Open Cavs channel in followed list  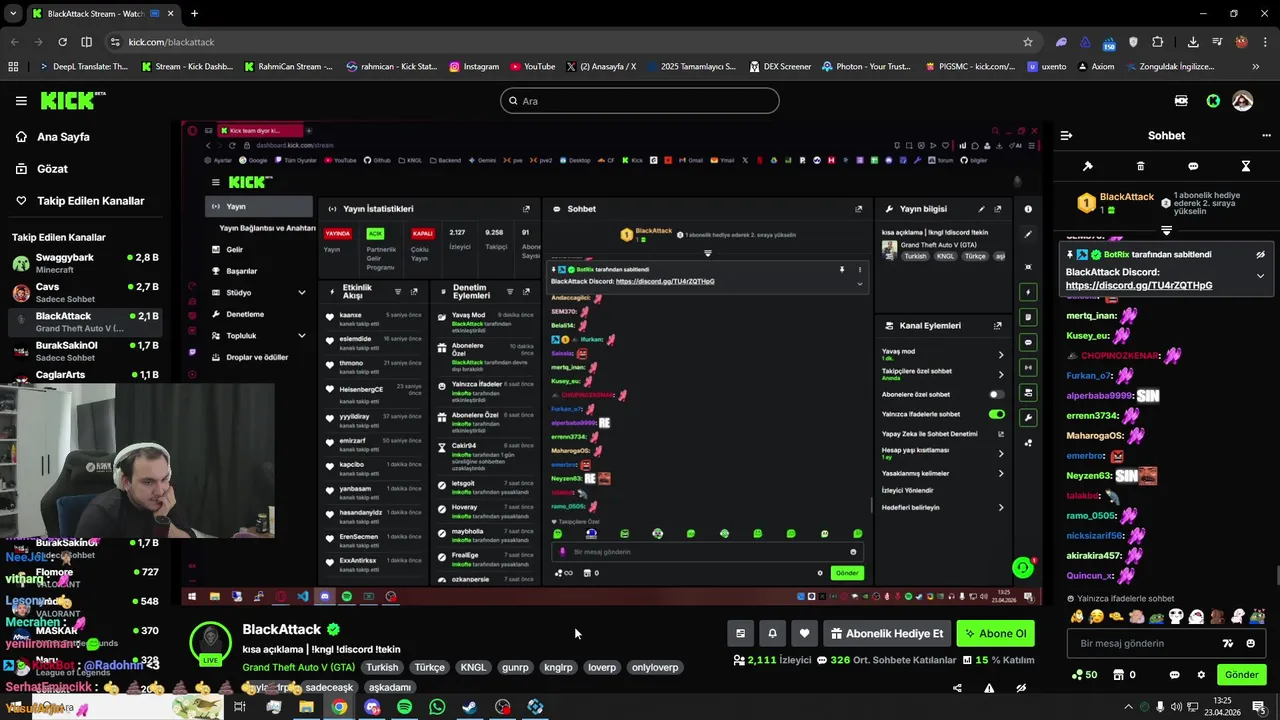[x=85, y=292]
